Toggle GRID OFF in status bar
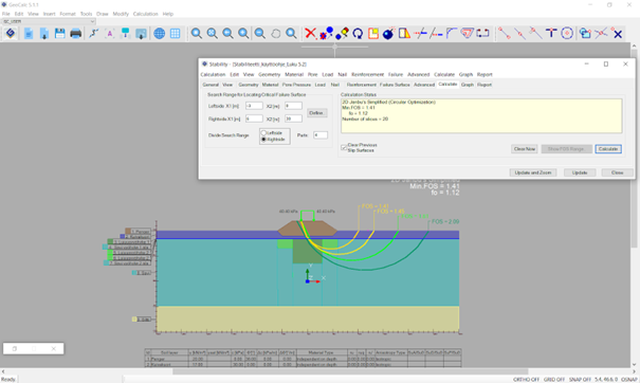 tap(554, 379)
